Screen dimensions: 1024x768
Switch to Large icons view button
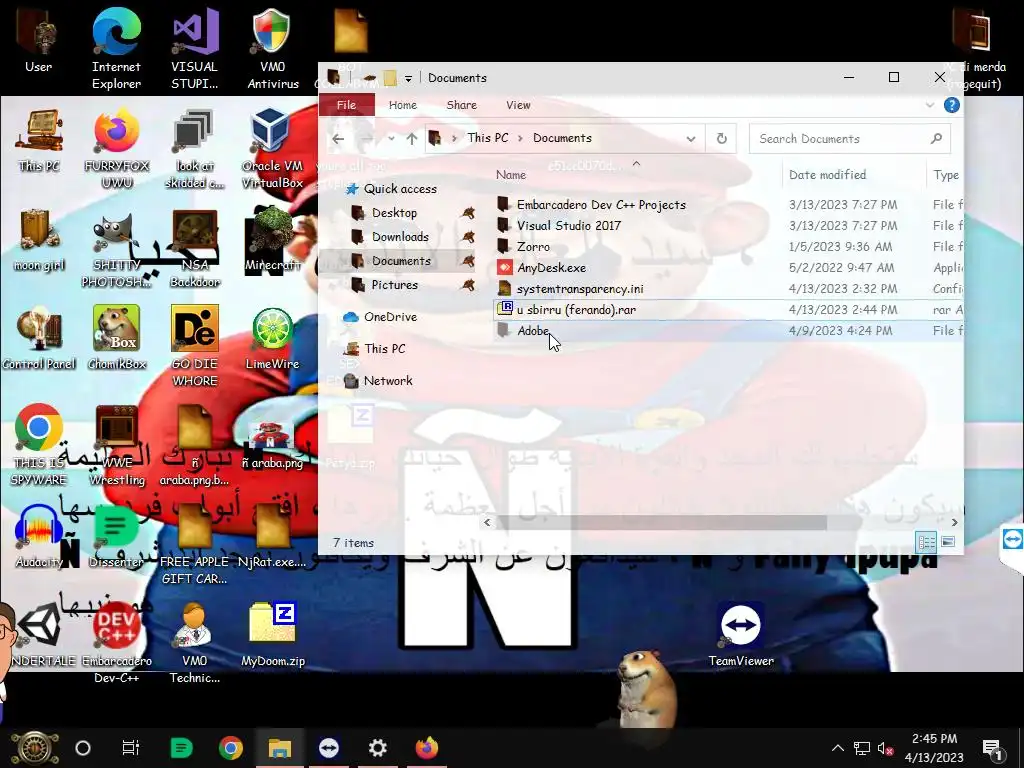(x=948, y=542)
